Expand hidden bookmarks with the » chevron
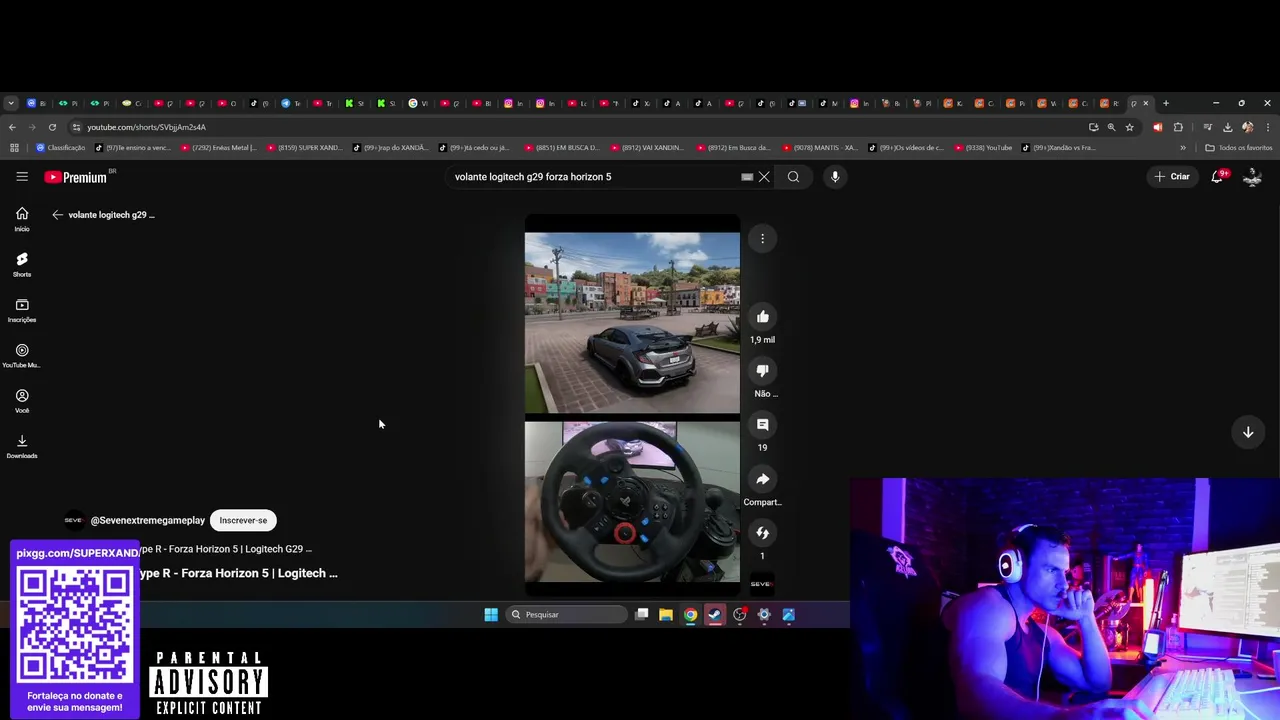 (x=1183, y=148)
